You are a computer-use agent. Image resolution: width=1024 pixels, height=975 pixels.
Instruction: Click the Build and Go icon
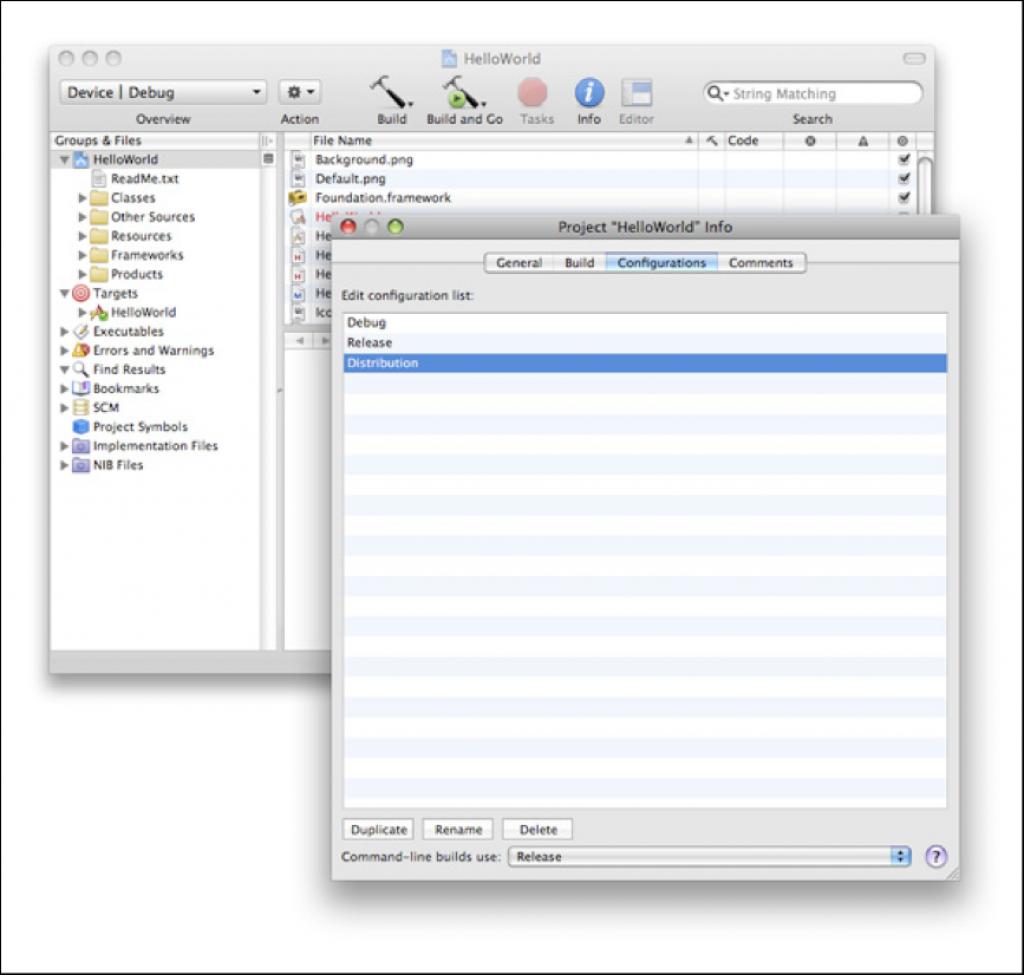[x=464, y=92]
